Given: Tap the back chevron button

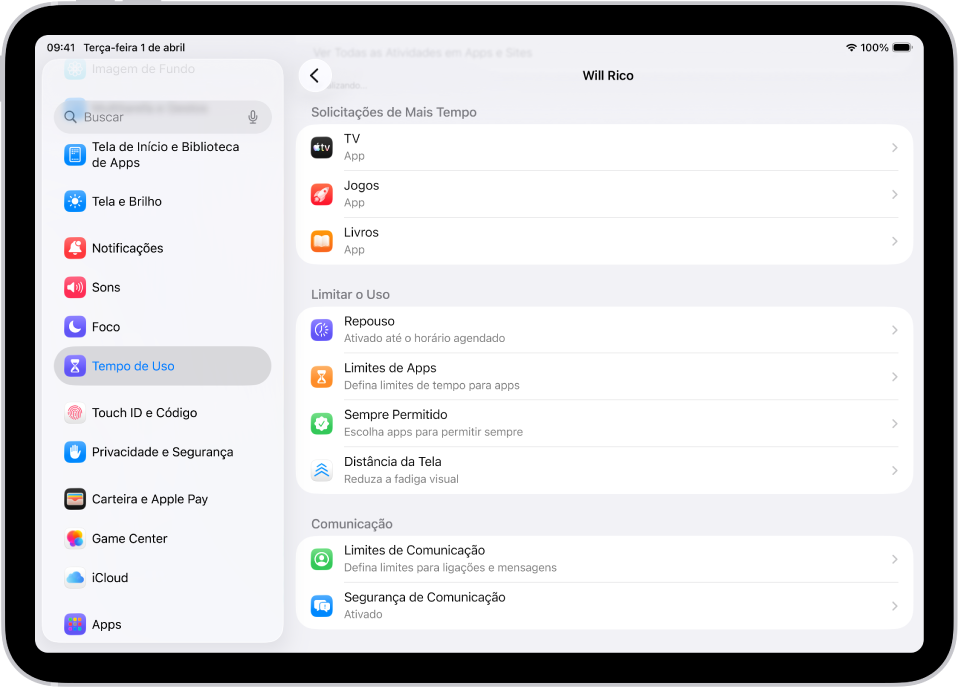Looking at the screenshot, I should (x=315, y=76).
